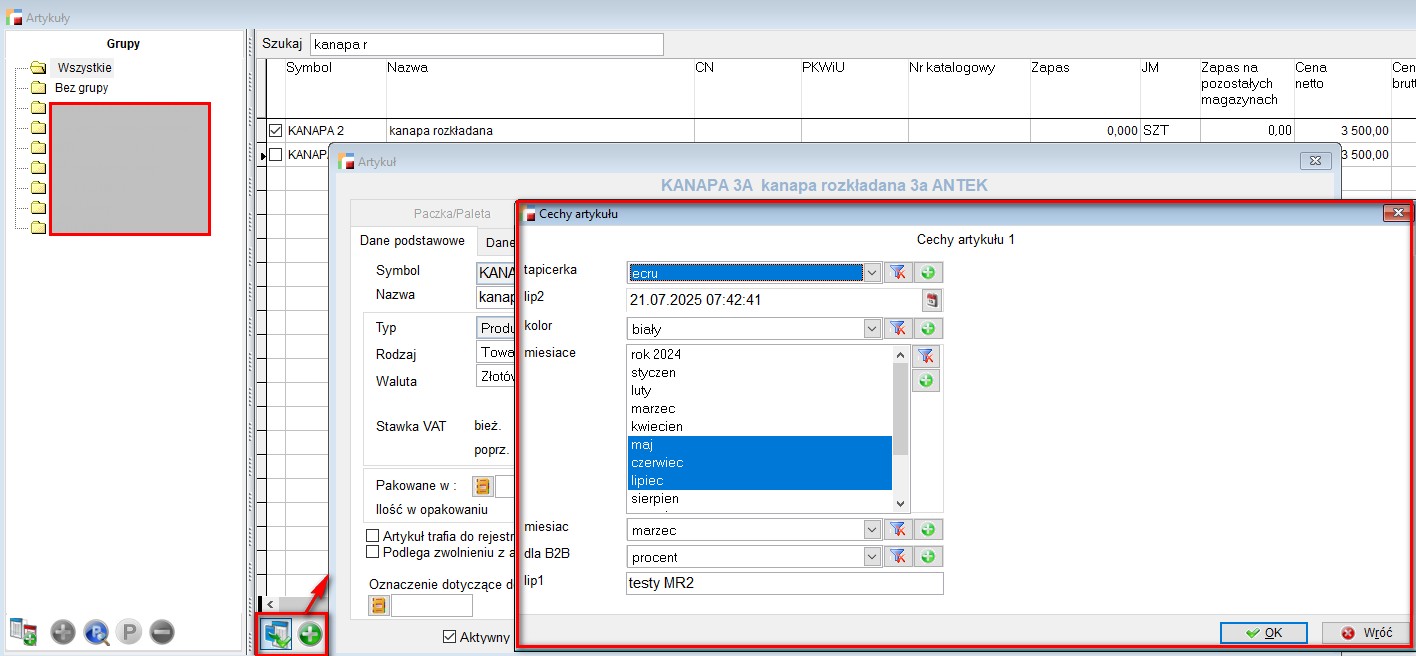Image resolution: width=1416 pixels, height=656 pixels.
Task: Click the blue P search icon
Action: 96,632
